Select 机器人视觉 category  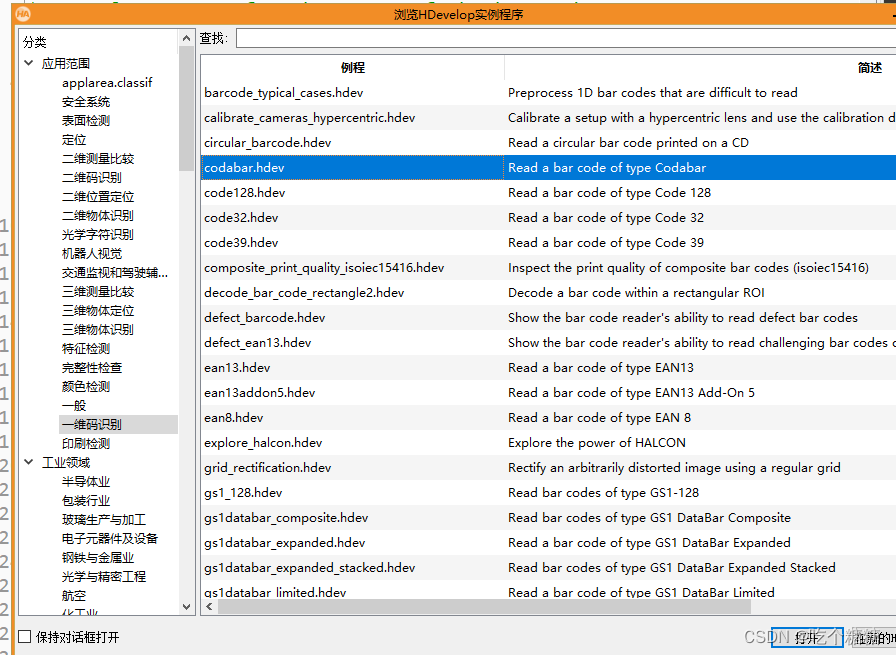[x=91, y=253]
